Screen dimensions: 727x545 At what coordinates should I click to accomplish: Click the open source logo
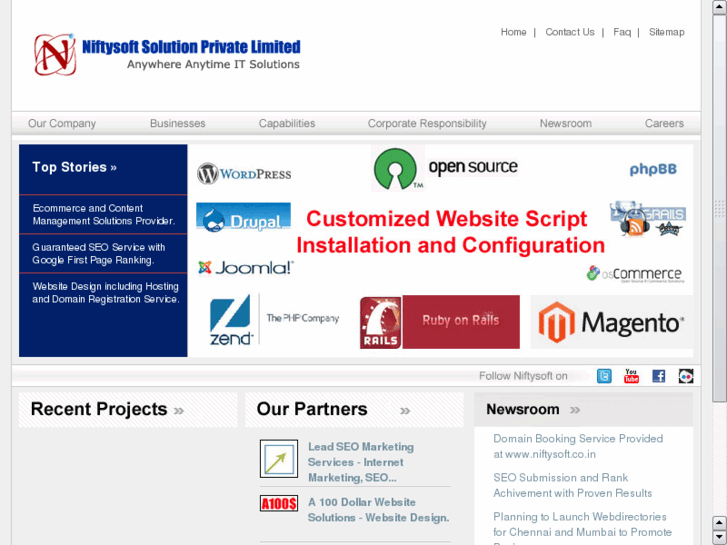[x=445, y=168]
